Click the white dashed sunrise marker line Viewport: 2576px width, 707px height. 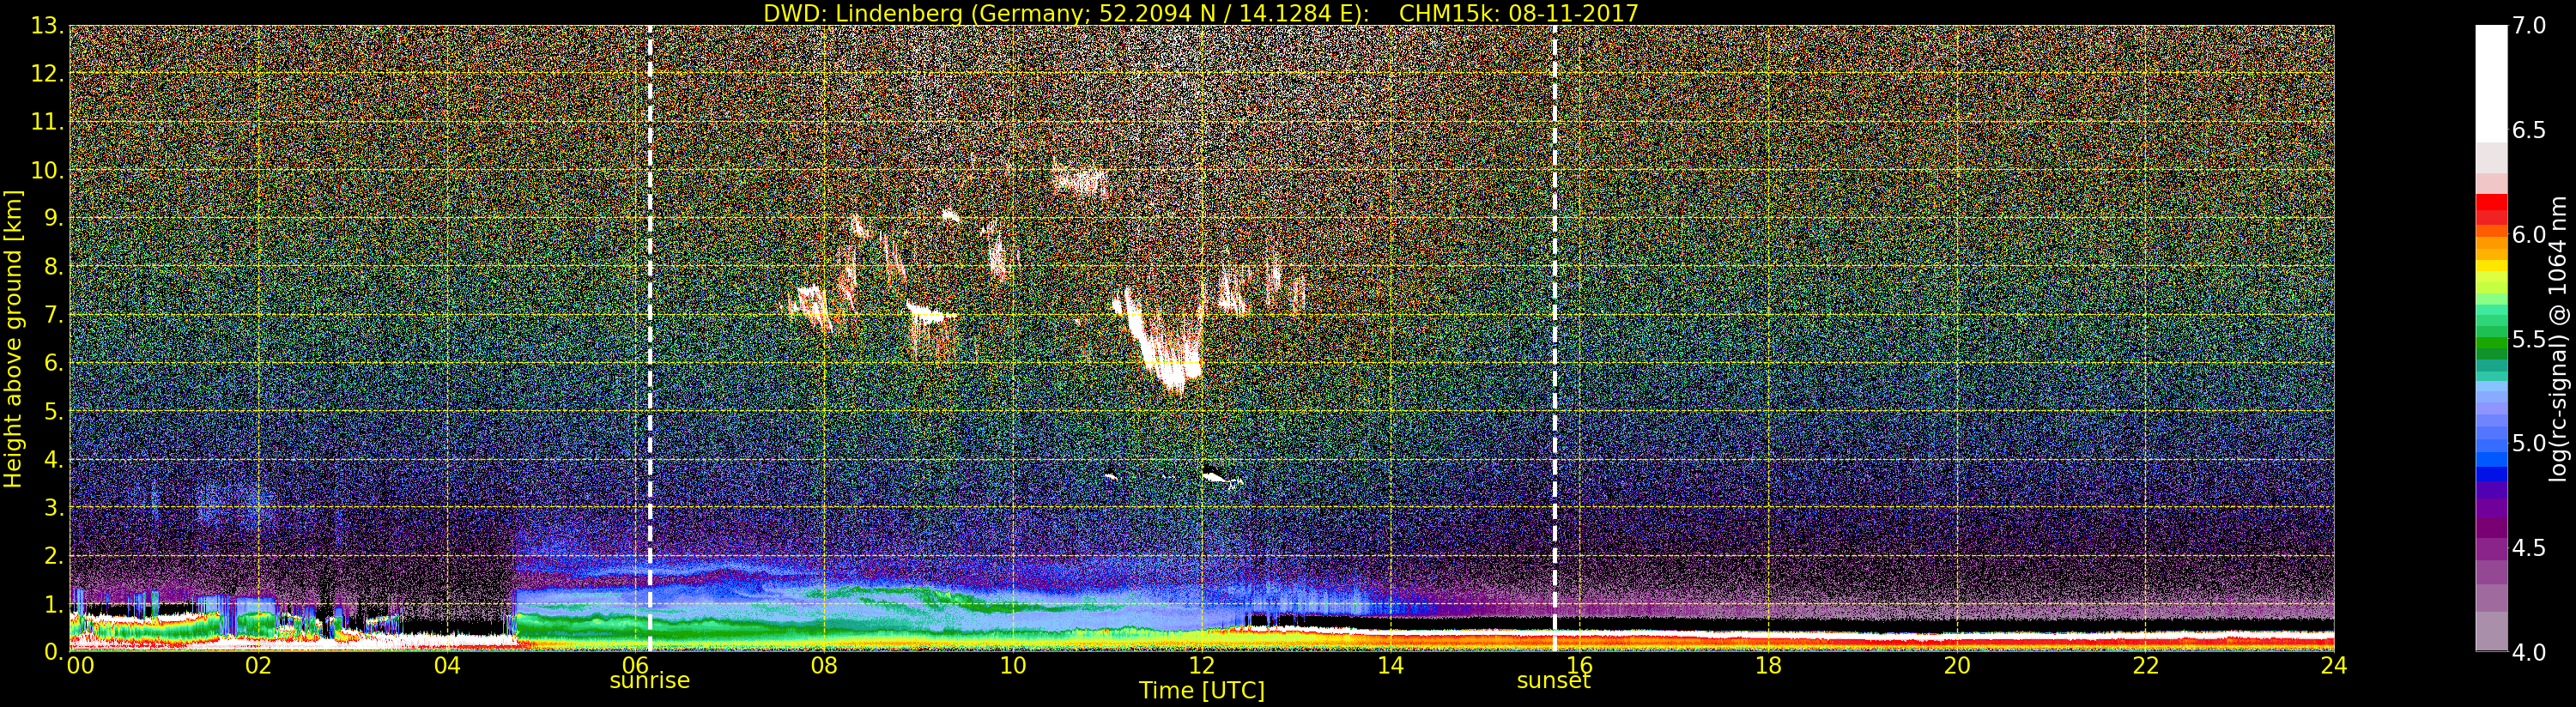(x=650, y=338)
